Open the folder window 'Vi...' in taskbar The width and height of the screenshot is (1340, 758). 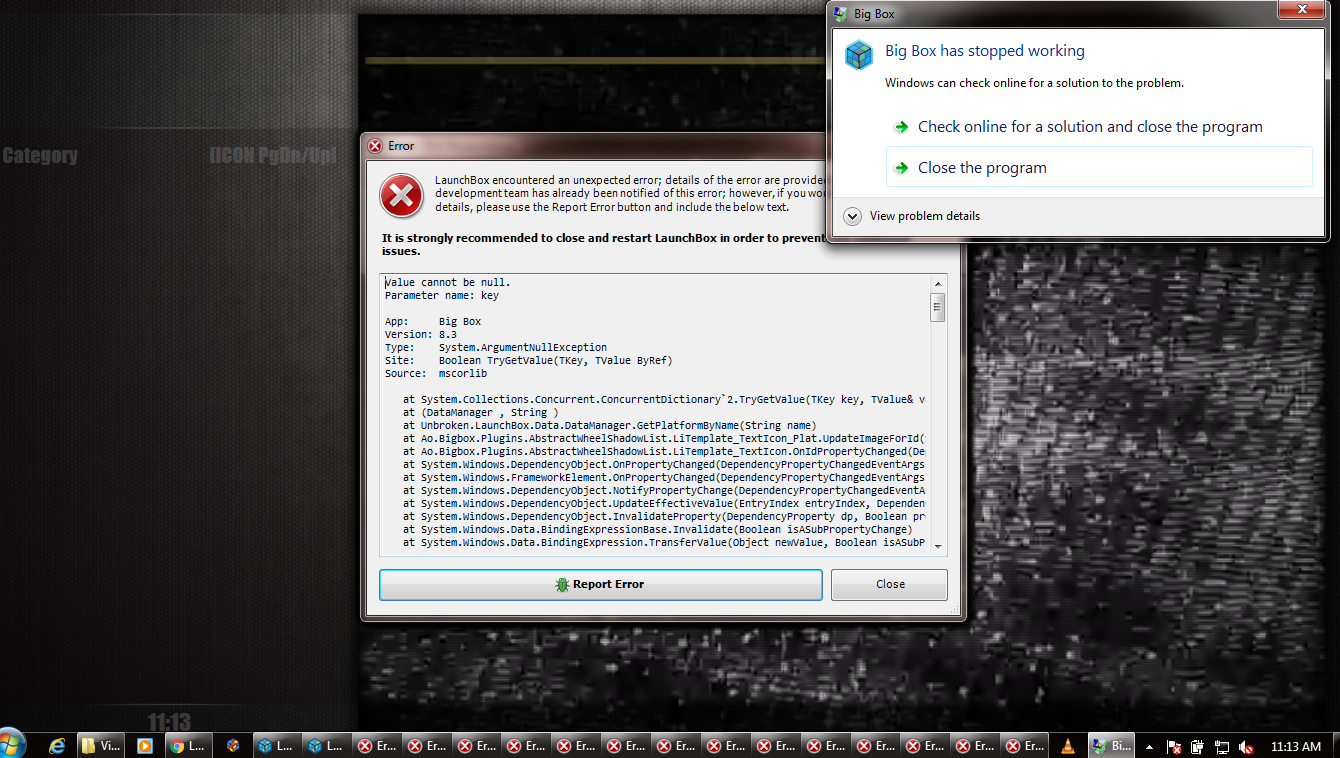[x=103, y=745]
